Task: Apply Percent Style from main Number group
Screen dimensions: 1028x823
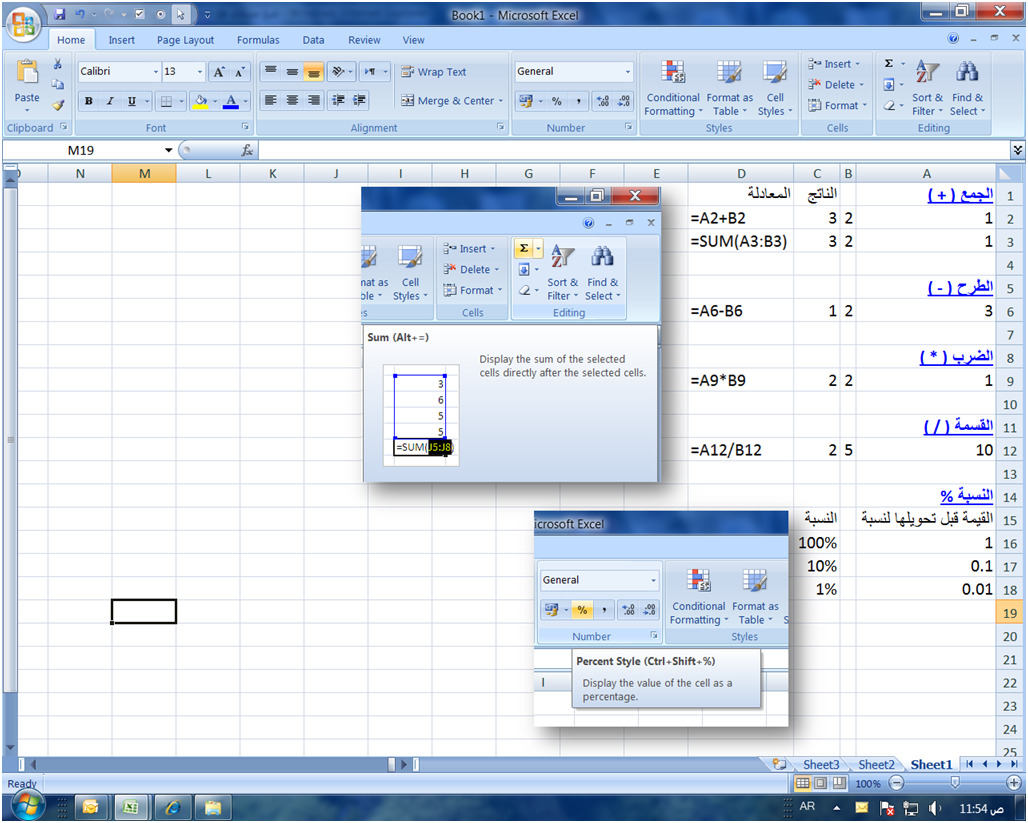Action: (x=556, y=101)
